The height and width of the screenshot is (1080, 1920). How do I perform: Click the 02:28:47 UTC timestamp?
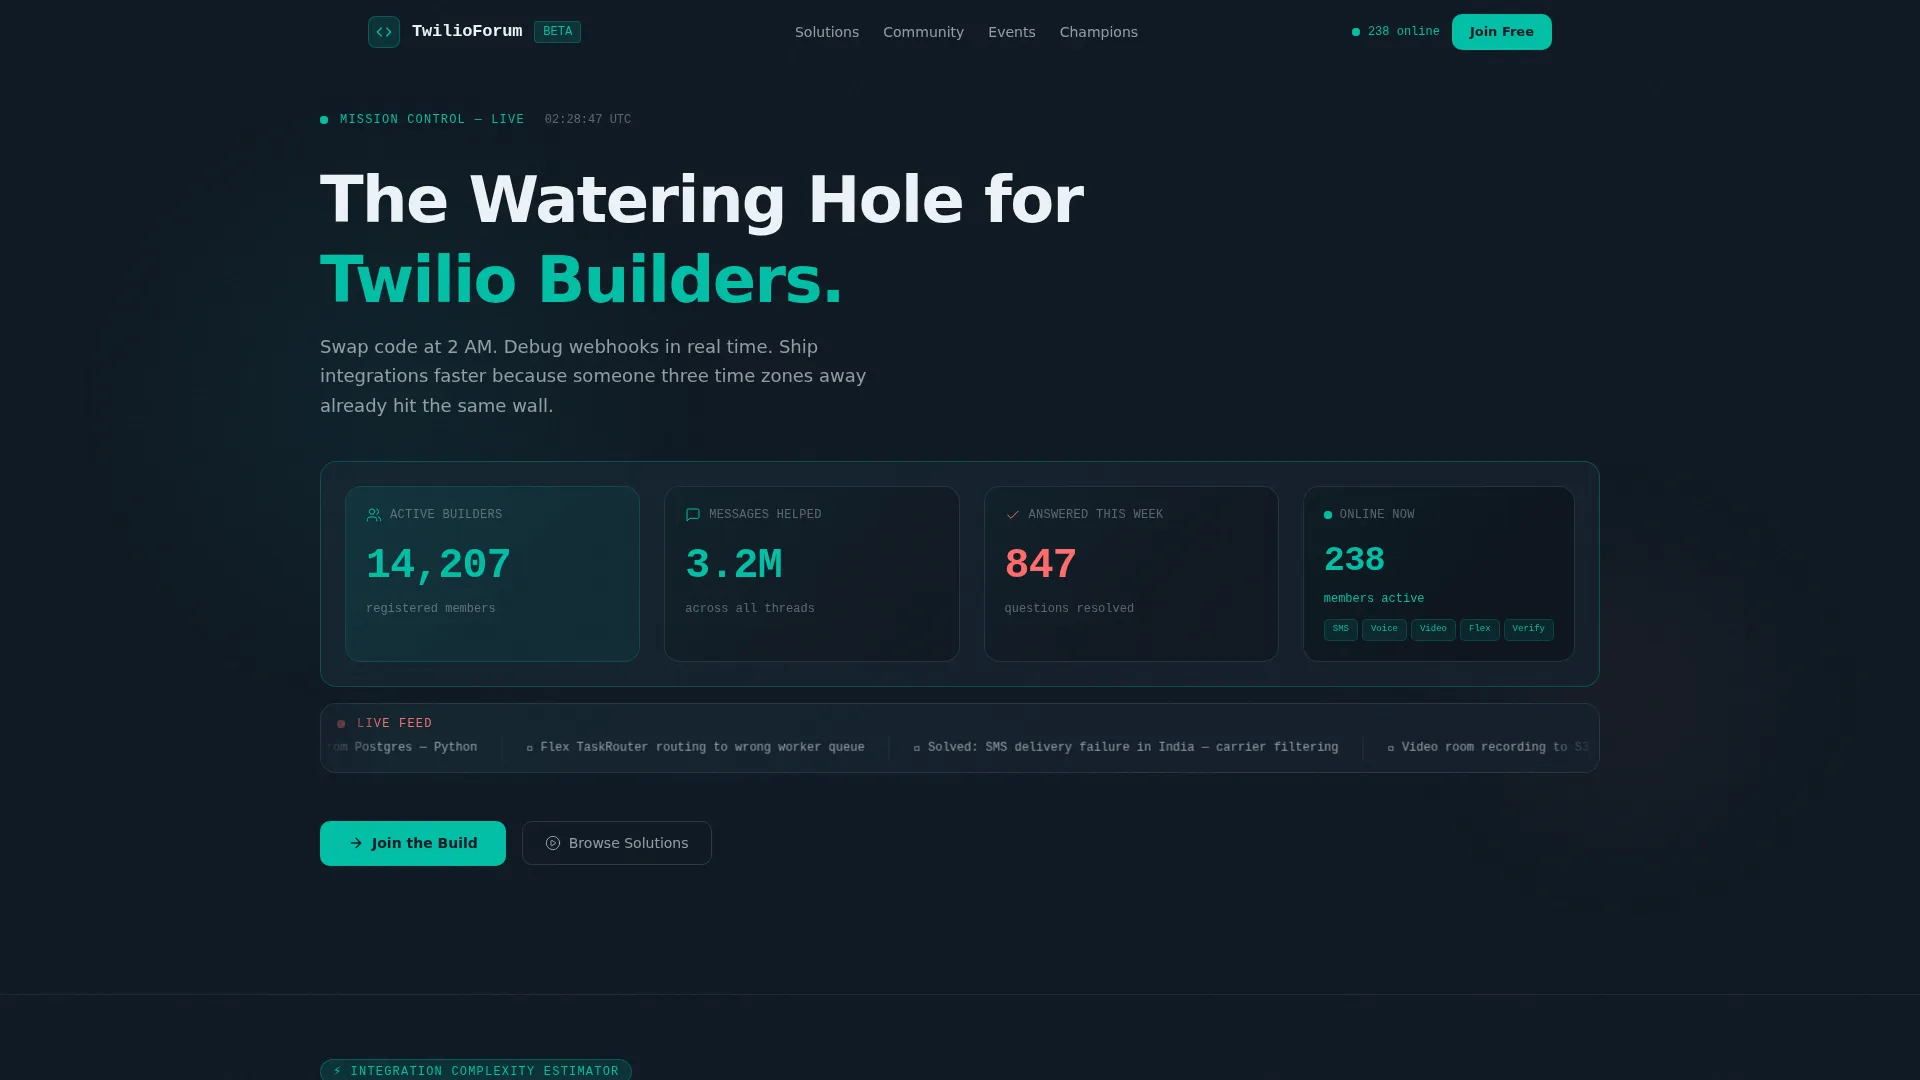click(588, 119)
